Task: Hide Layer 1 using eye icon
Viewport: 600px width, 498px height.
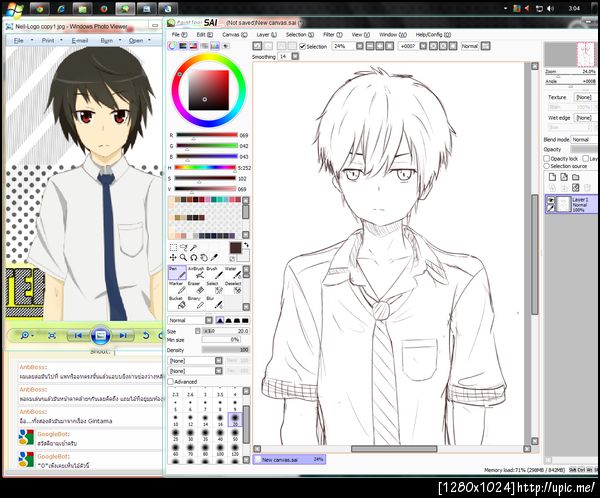Action: pos(551,200)
